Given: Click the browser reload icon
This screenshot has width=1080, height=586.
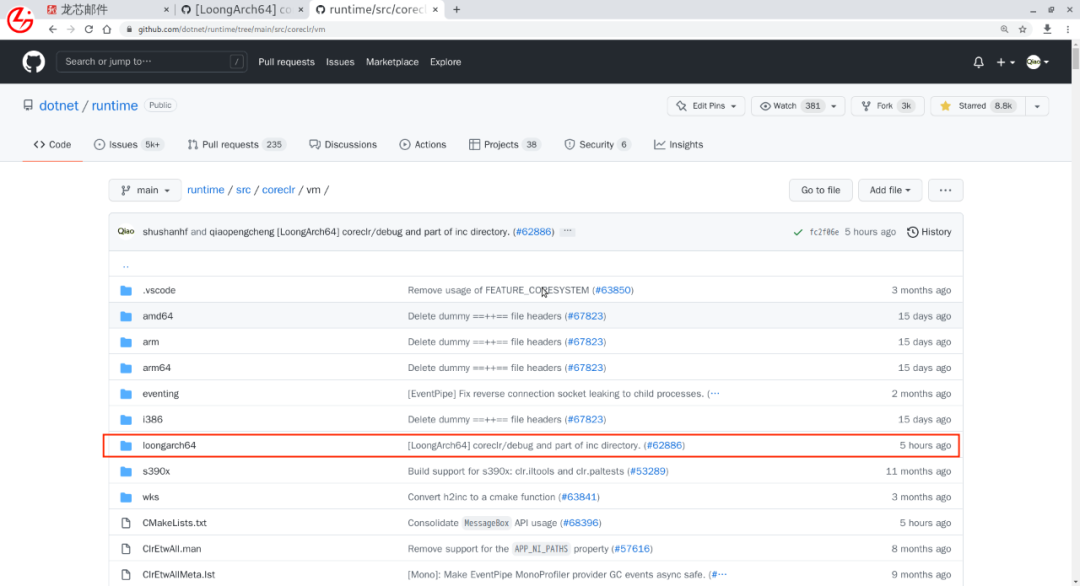Looking at the screenshot, I should 90,29.
